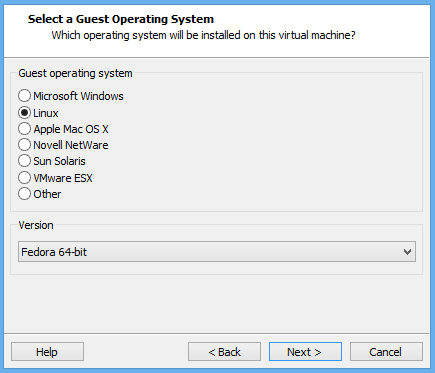Click the Help button
The image size is (435, 373).
point(47,352)
